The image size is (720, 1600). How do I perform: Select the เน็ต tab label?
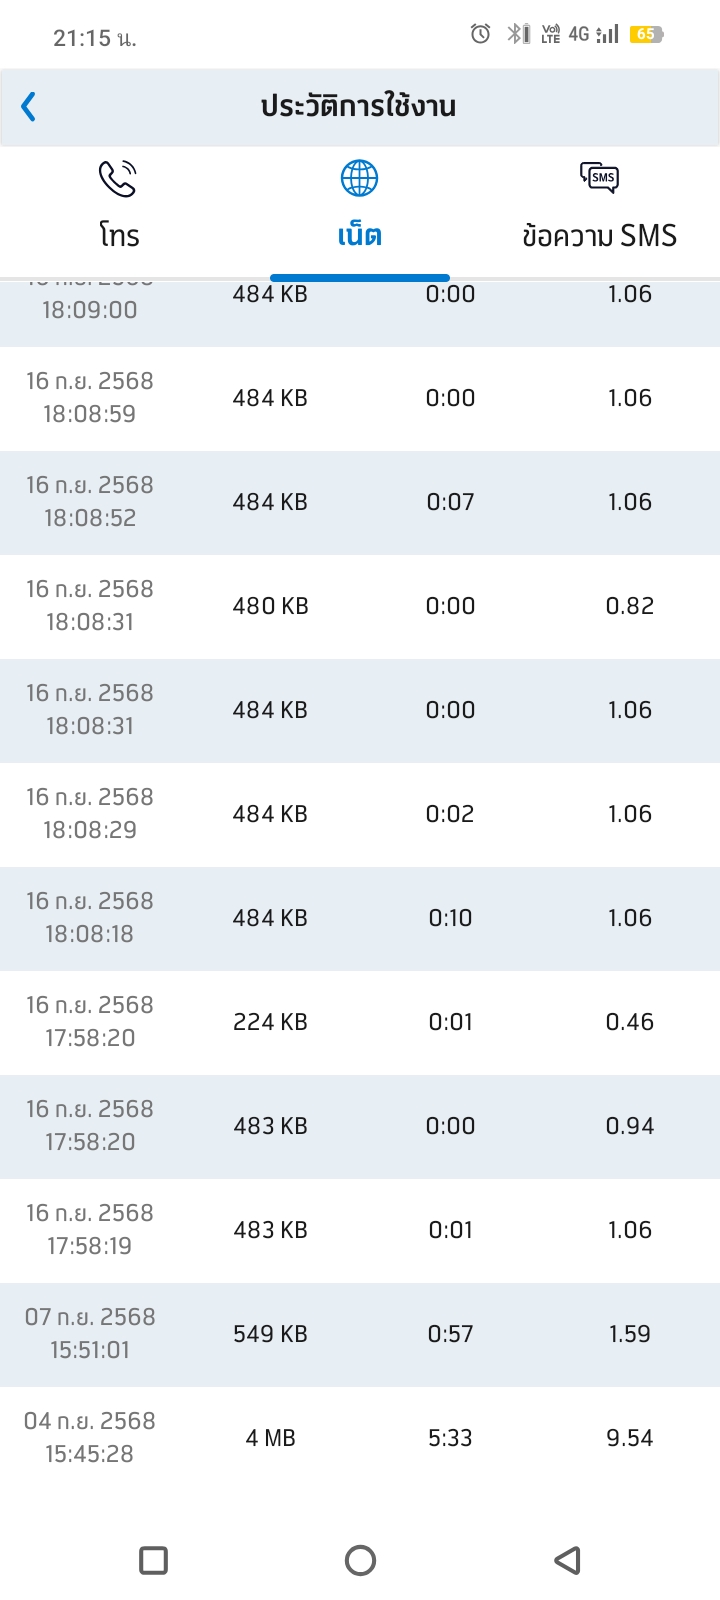359,236
